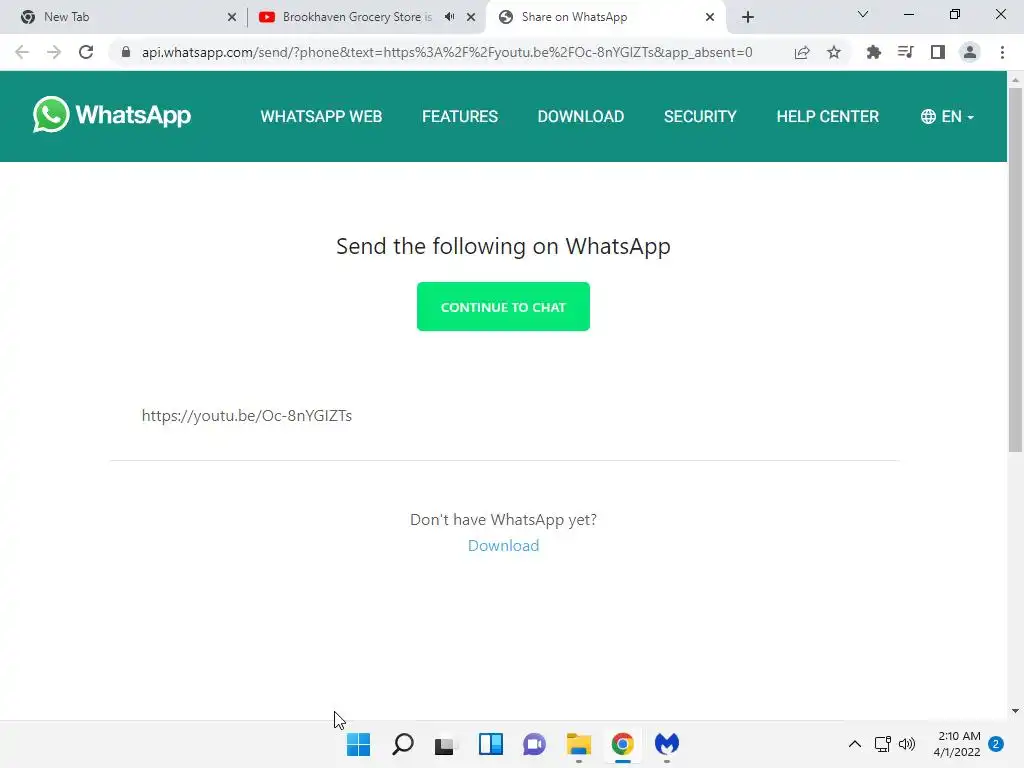Open Chrome three-dot menu
This screenshot has height=768, width=1024.
[1002, 52]
